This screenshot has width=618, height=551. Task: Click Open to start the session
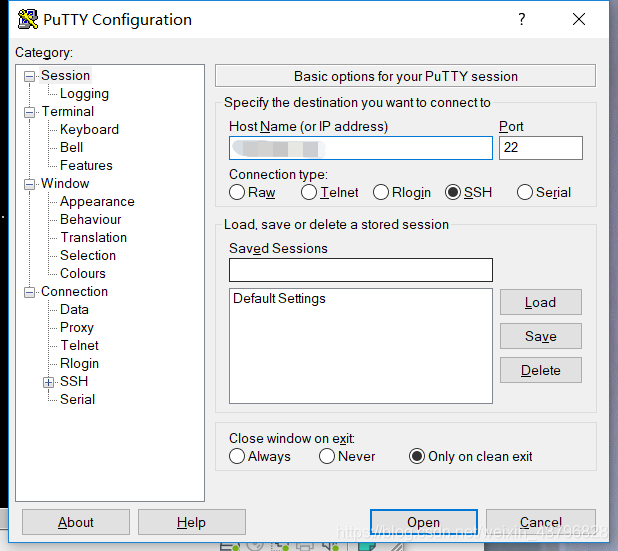coord(424,522)
